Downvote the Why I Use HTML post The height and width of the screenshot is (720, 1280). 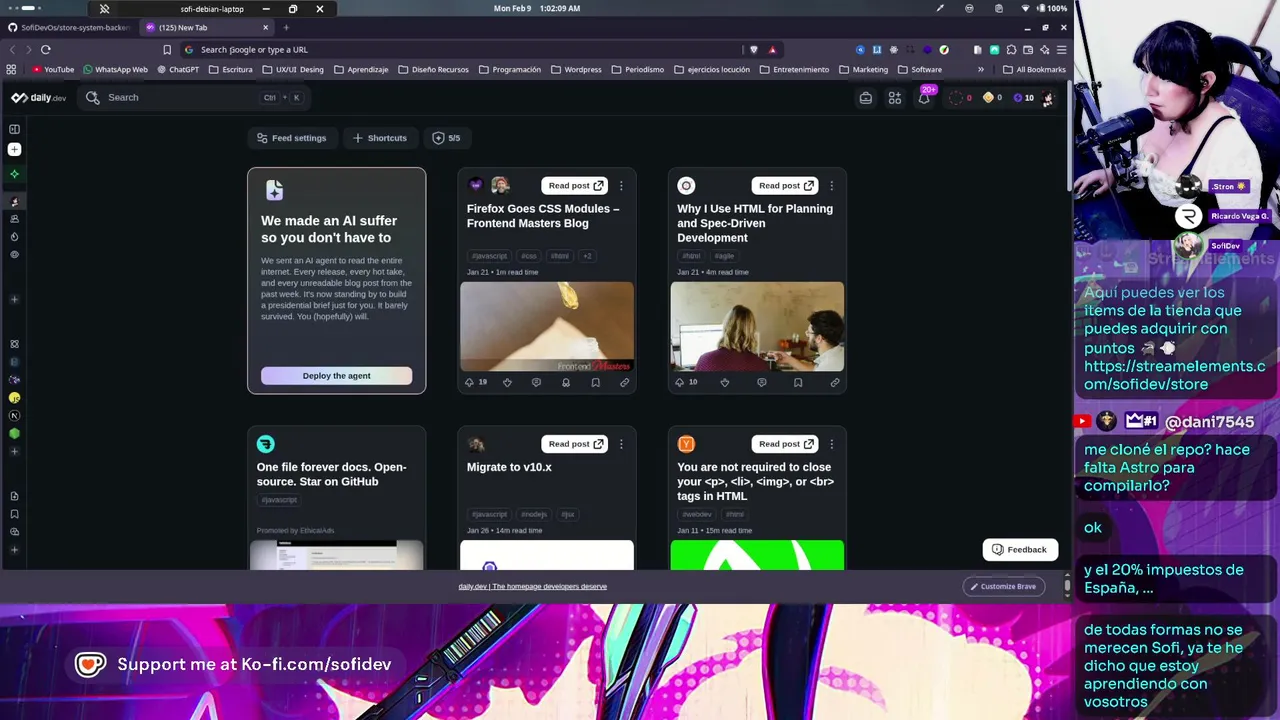pos(725,382)
